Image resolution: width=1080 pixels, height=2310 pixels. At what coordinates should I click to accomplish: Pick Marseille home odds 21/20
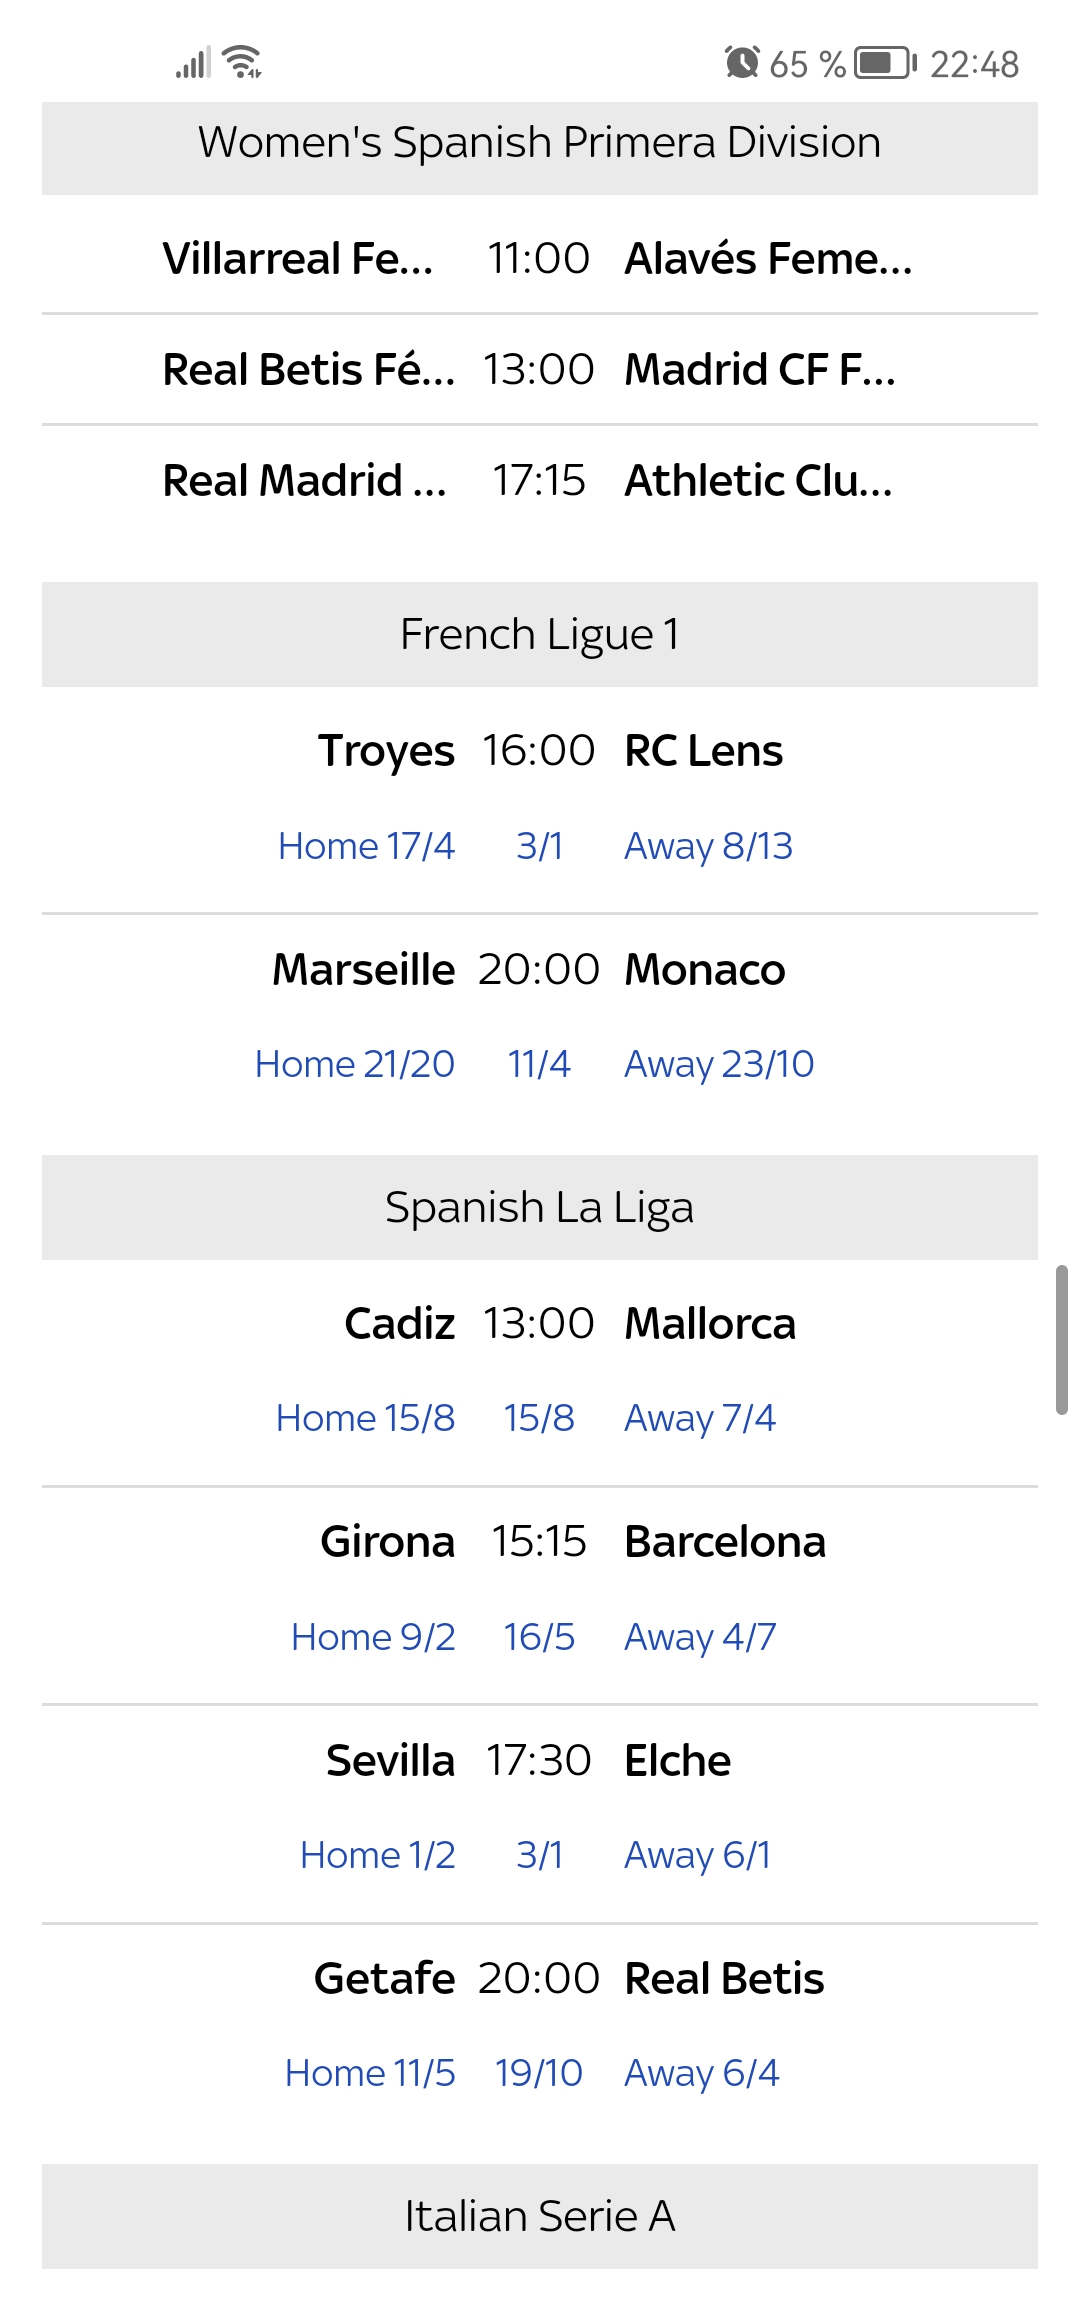(x=355, y=1064)
